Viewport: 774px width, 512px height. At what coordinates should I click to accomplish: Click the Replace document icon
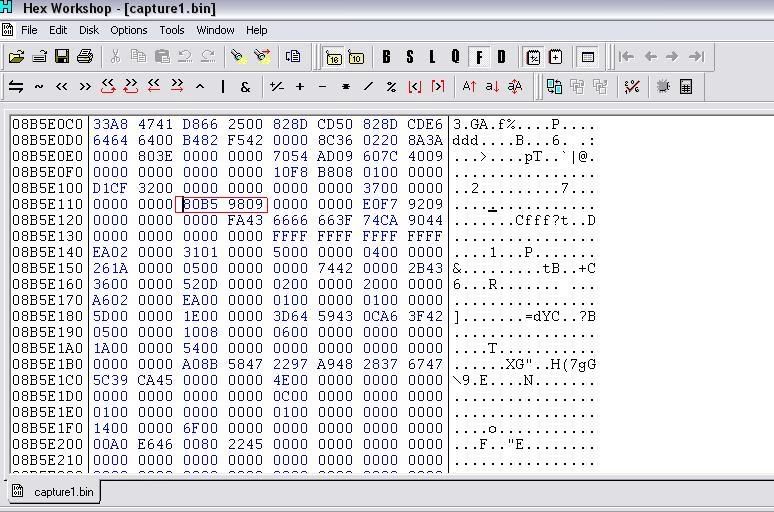(293, 57)
